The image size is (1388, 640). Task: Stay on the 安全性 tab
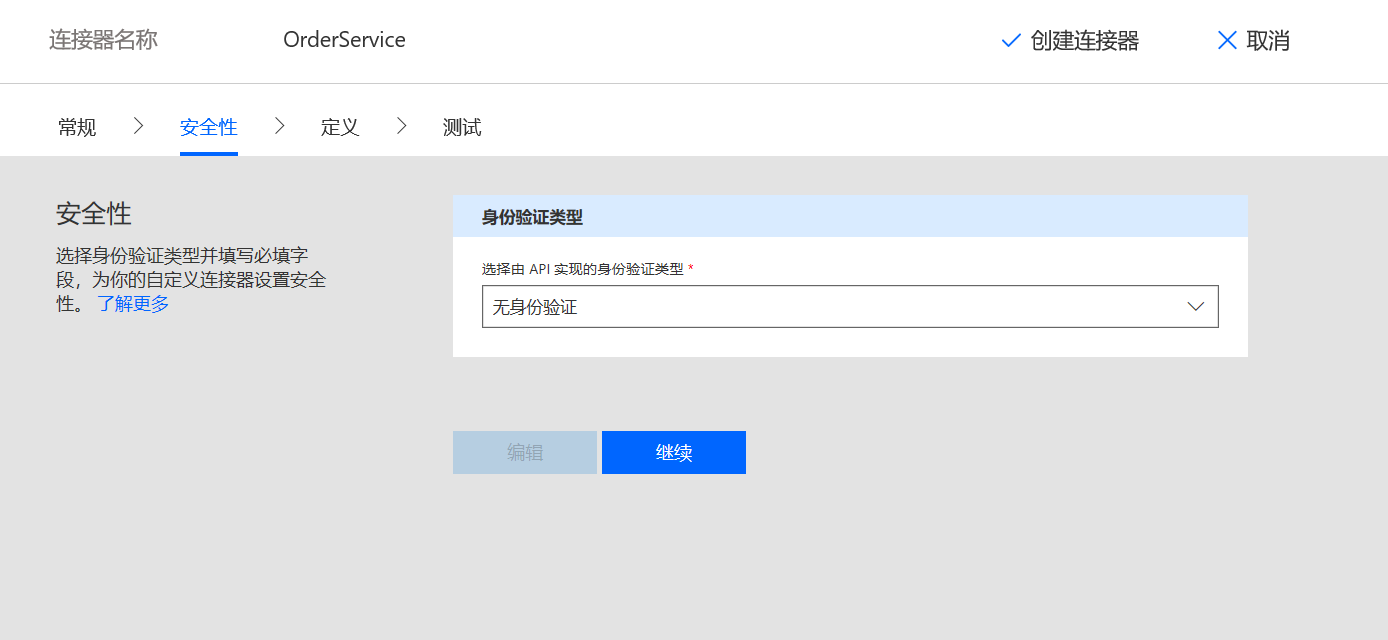(208, 127)
